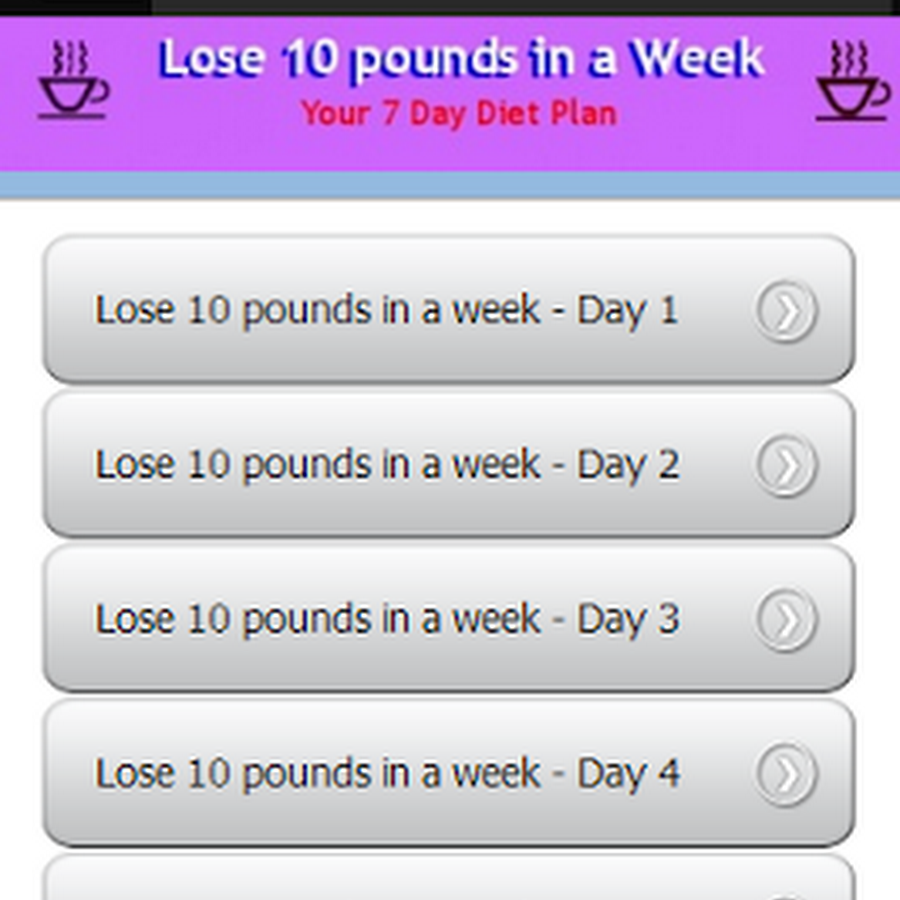Tap the arrow icon on Day 3

[786, 619]
